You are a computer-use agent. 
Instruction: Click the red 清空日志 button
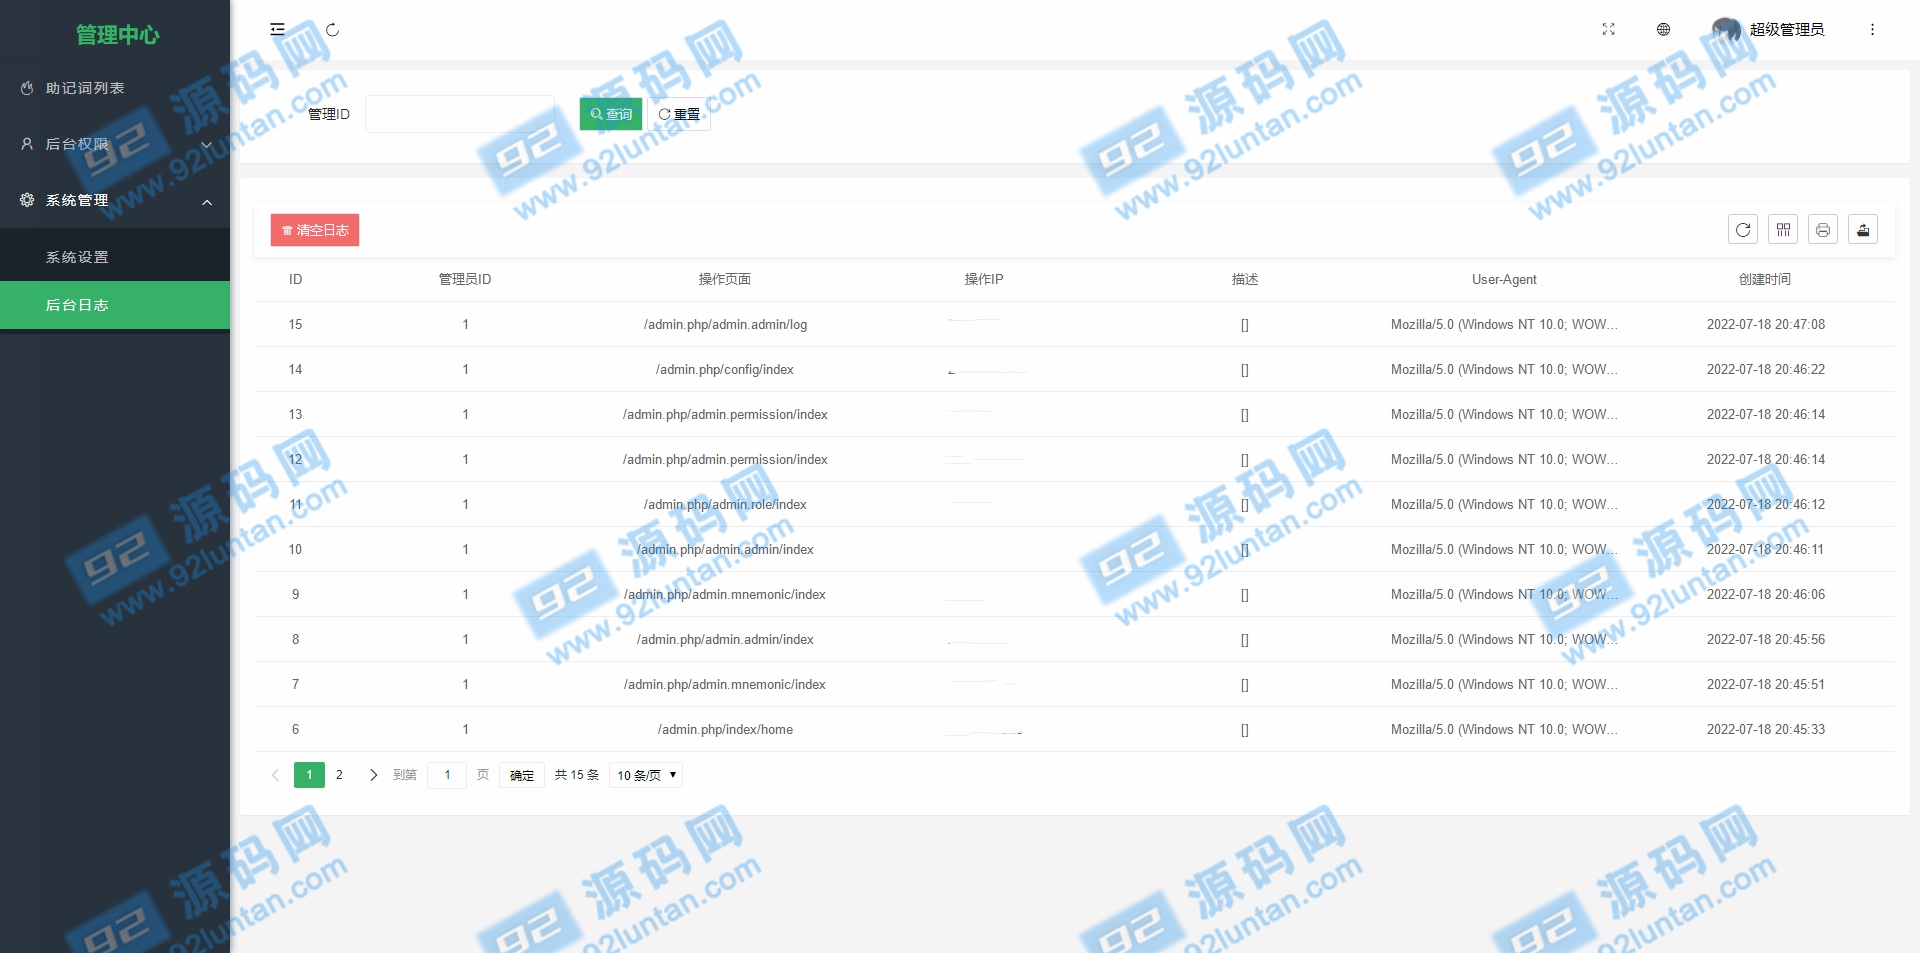[x=315, y=230]
